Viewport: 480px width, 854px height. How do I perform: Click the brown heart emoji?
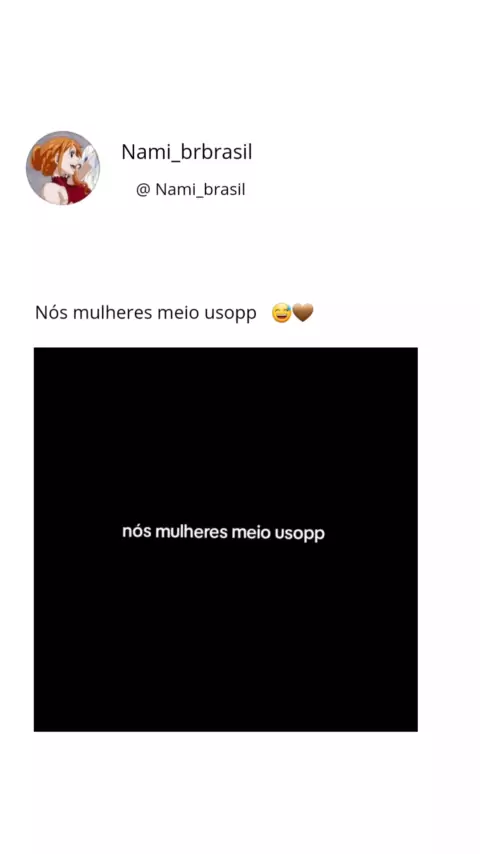click(303, 313)
